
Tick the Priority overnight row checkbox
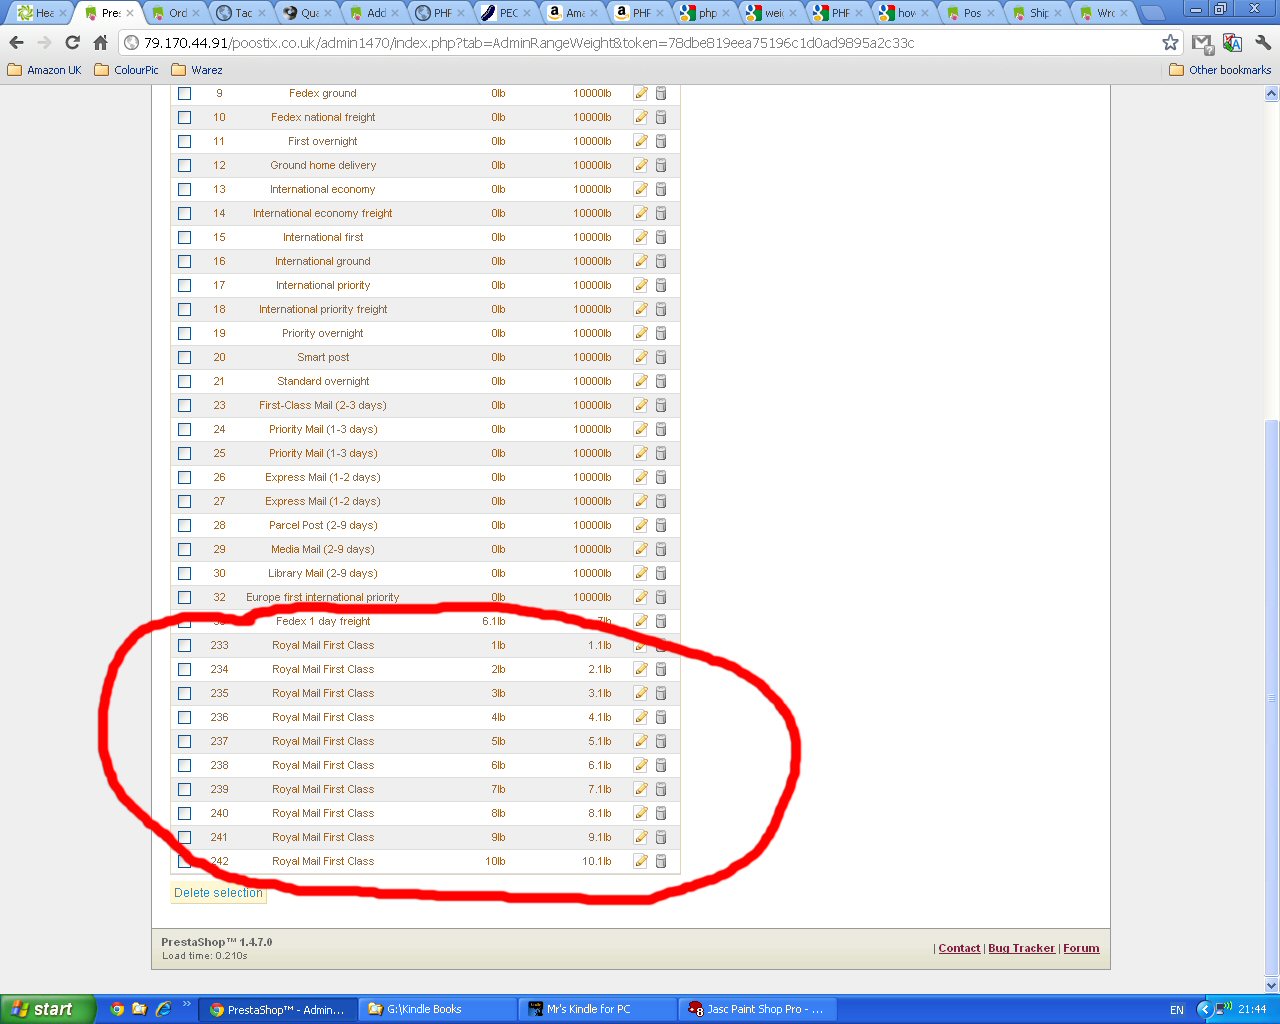click(184, 333)
